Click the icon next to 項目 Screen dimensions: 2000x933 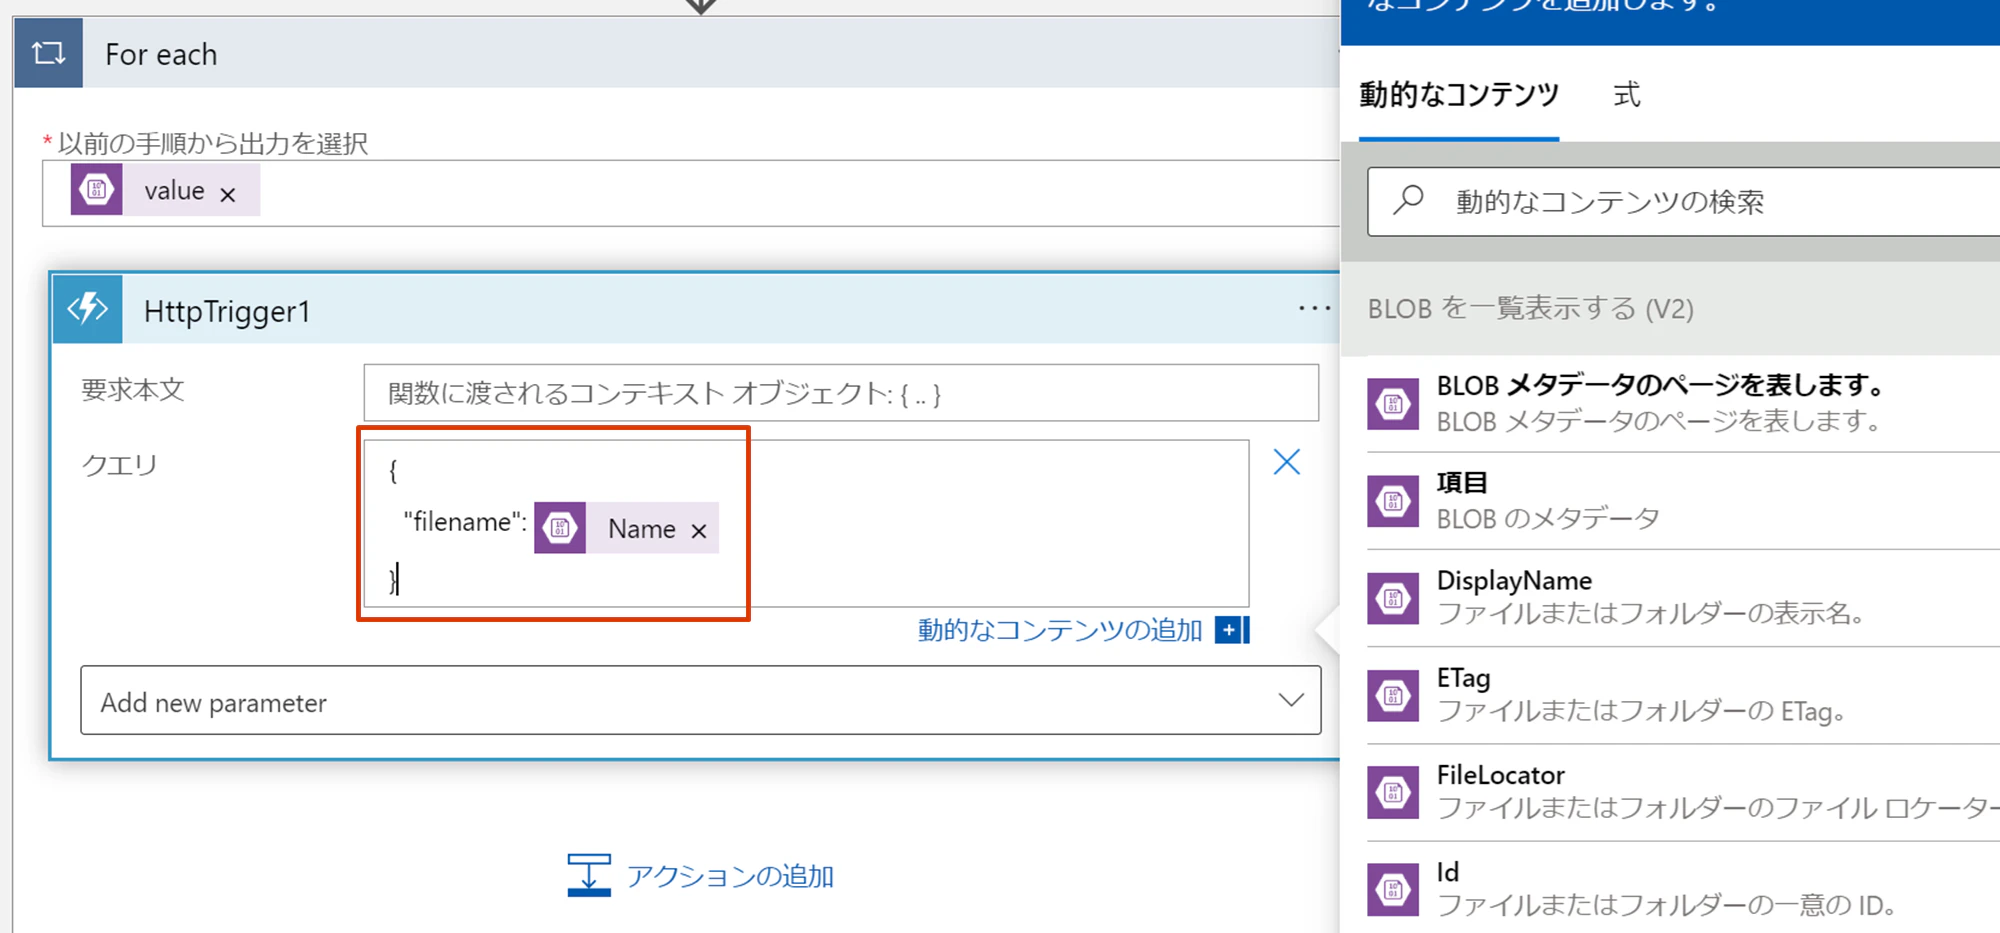point(1393,501)
